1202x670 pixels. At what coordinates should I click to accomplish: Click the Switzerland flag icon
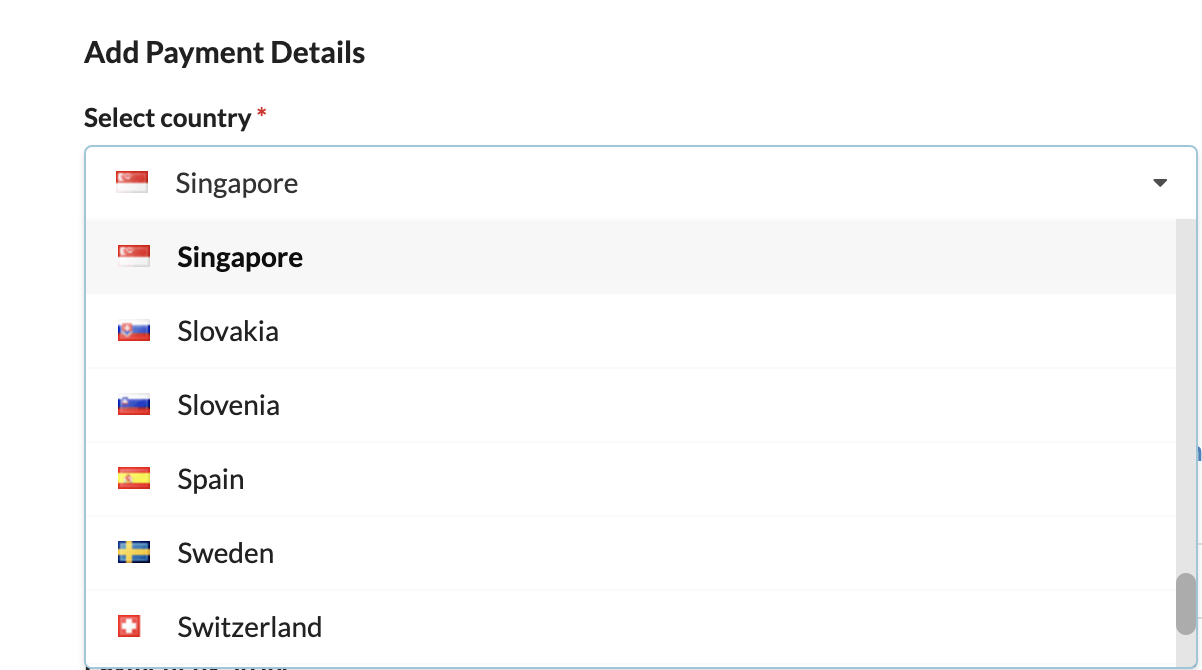click(129, 627)
